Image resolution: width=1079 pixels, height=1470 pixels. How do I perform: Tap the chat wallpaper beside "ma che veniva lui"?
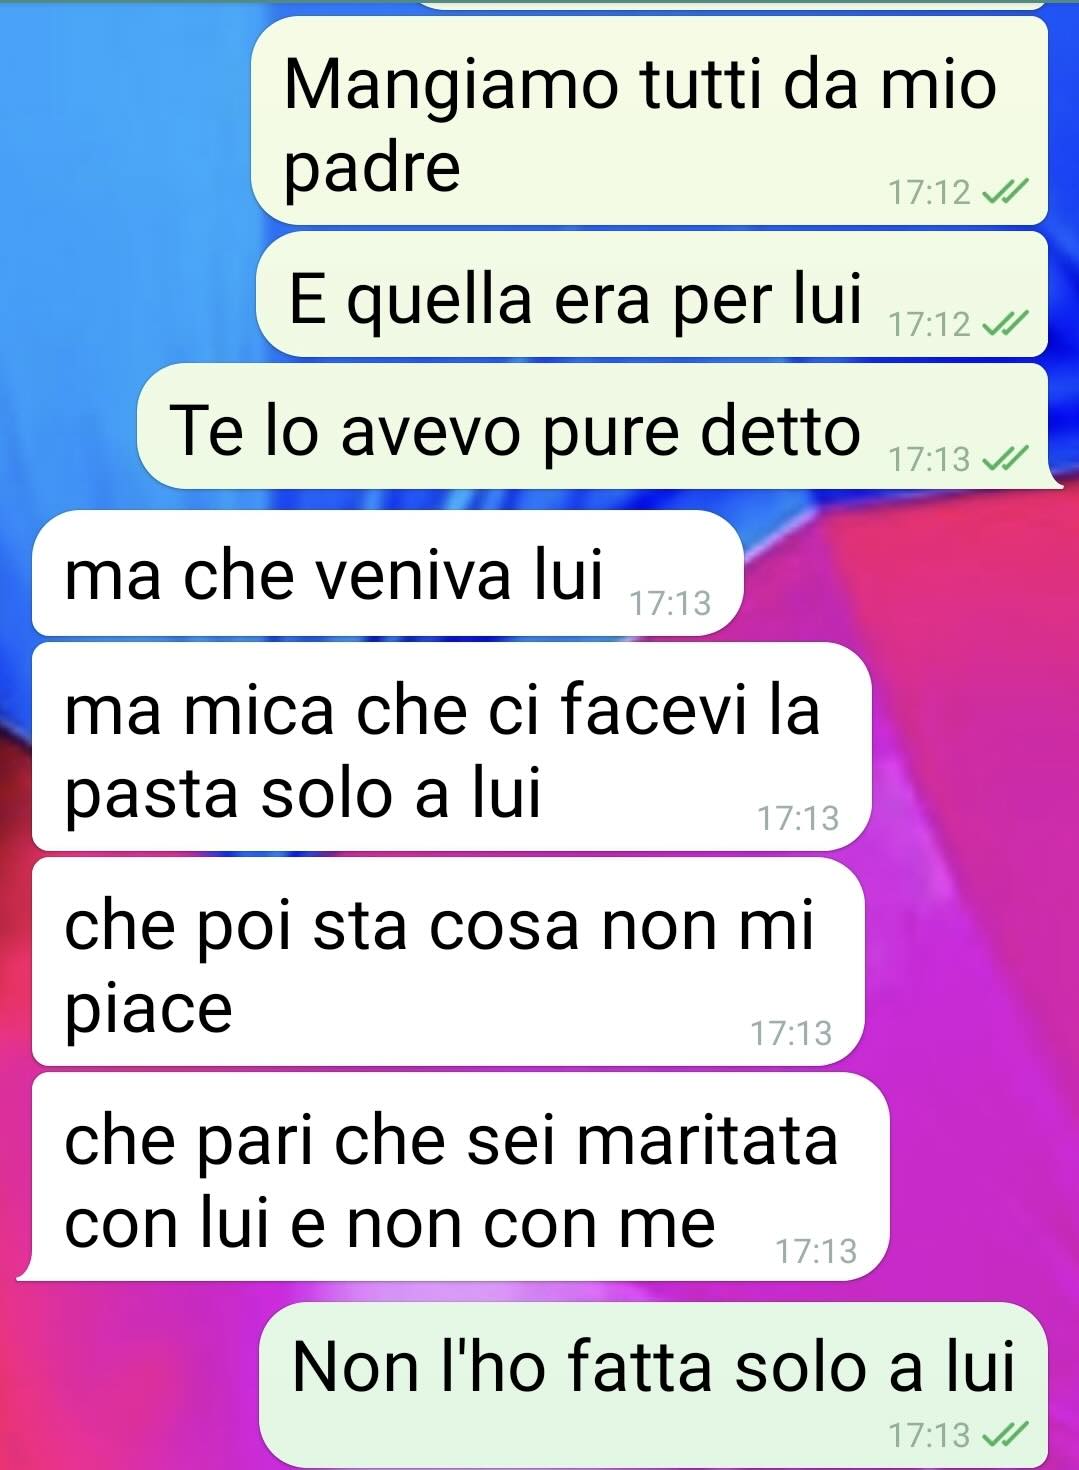point(910,573)
